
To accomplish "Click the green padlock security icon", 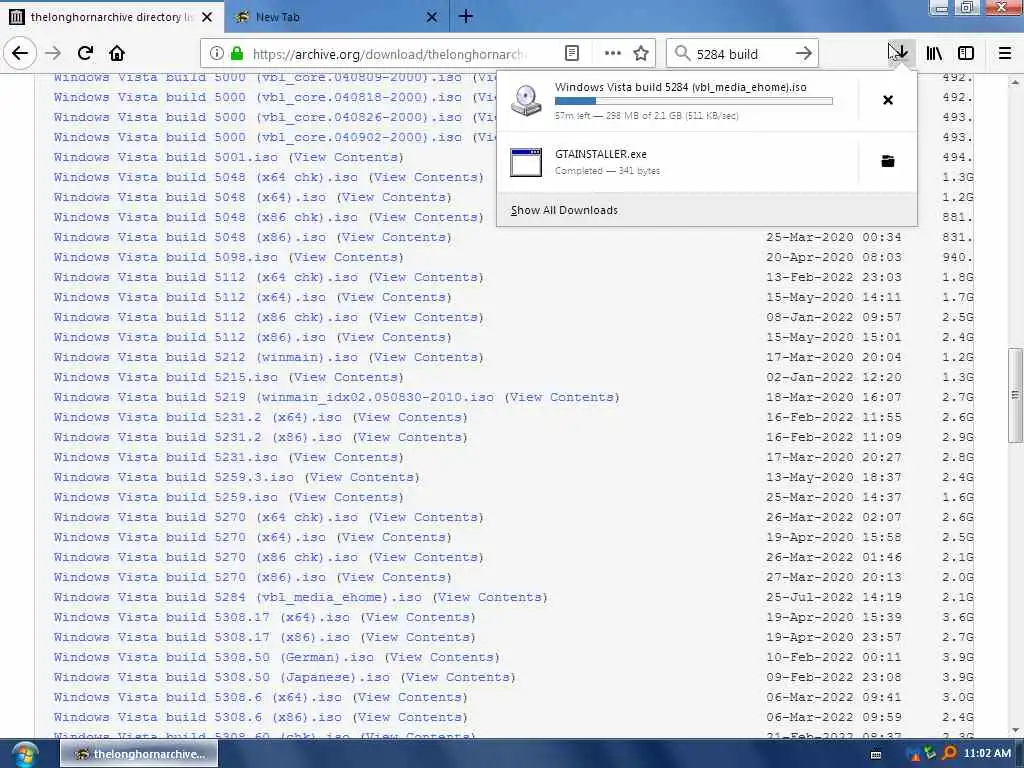I will tap(237, 54).
